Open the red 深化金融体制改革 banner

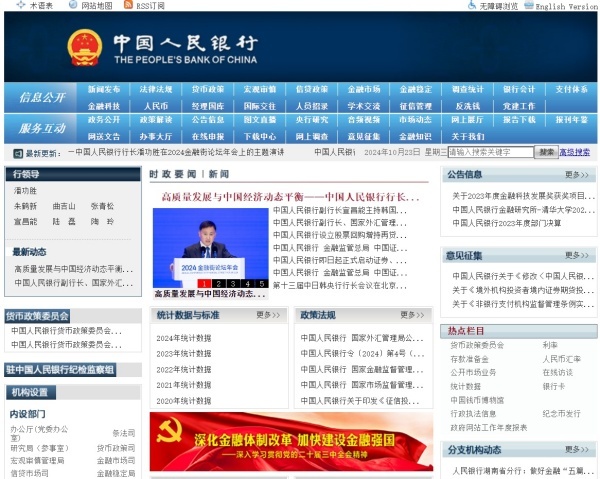point(291,442)
